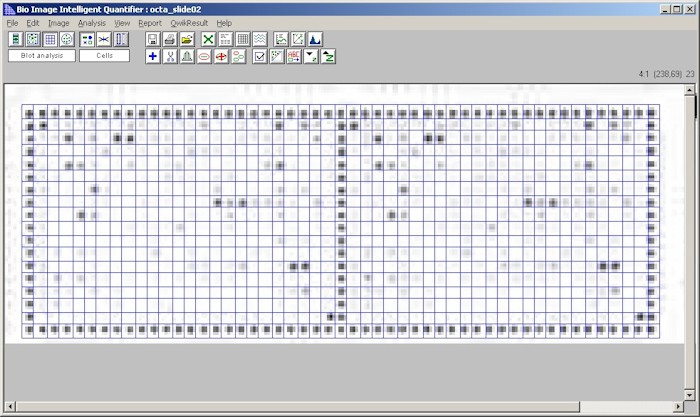Open the gray table grid icon
The width and height of the screenshot is (700, 417).
click(x=243, y=39)
